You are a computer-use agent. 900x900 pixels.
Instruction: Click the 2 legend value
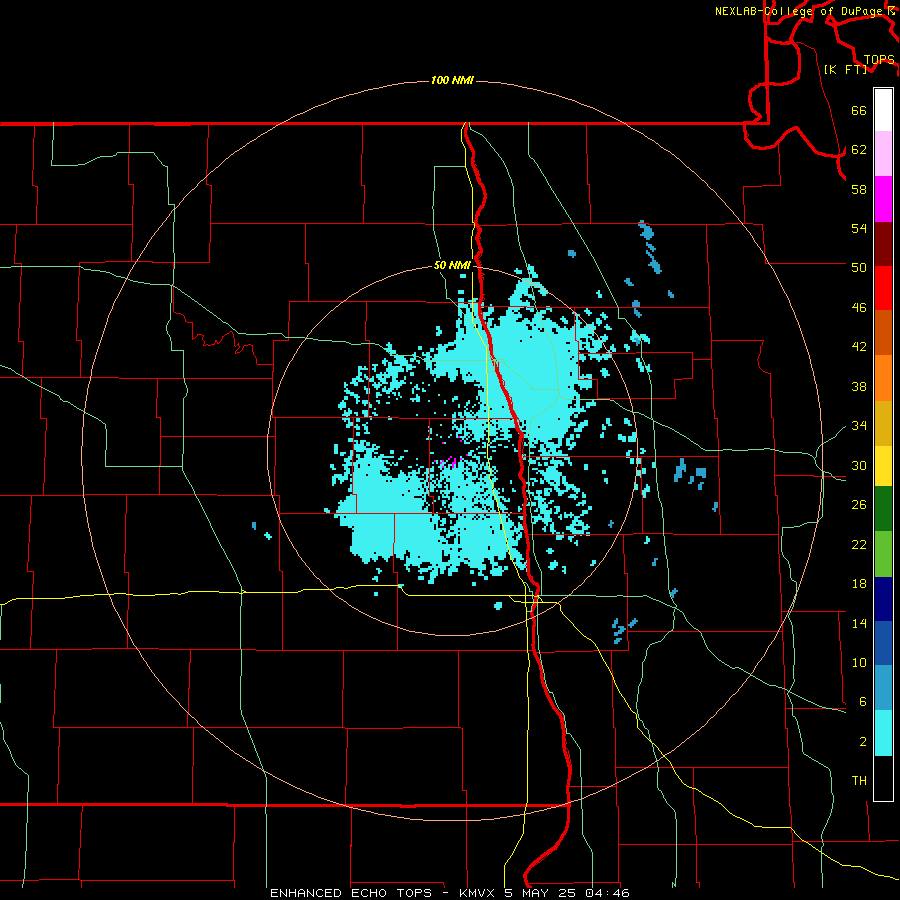[862, 742]
